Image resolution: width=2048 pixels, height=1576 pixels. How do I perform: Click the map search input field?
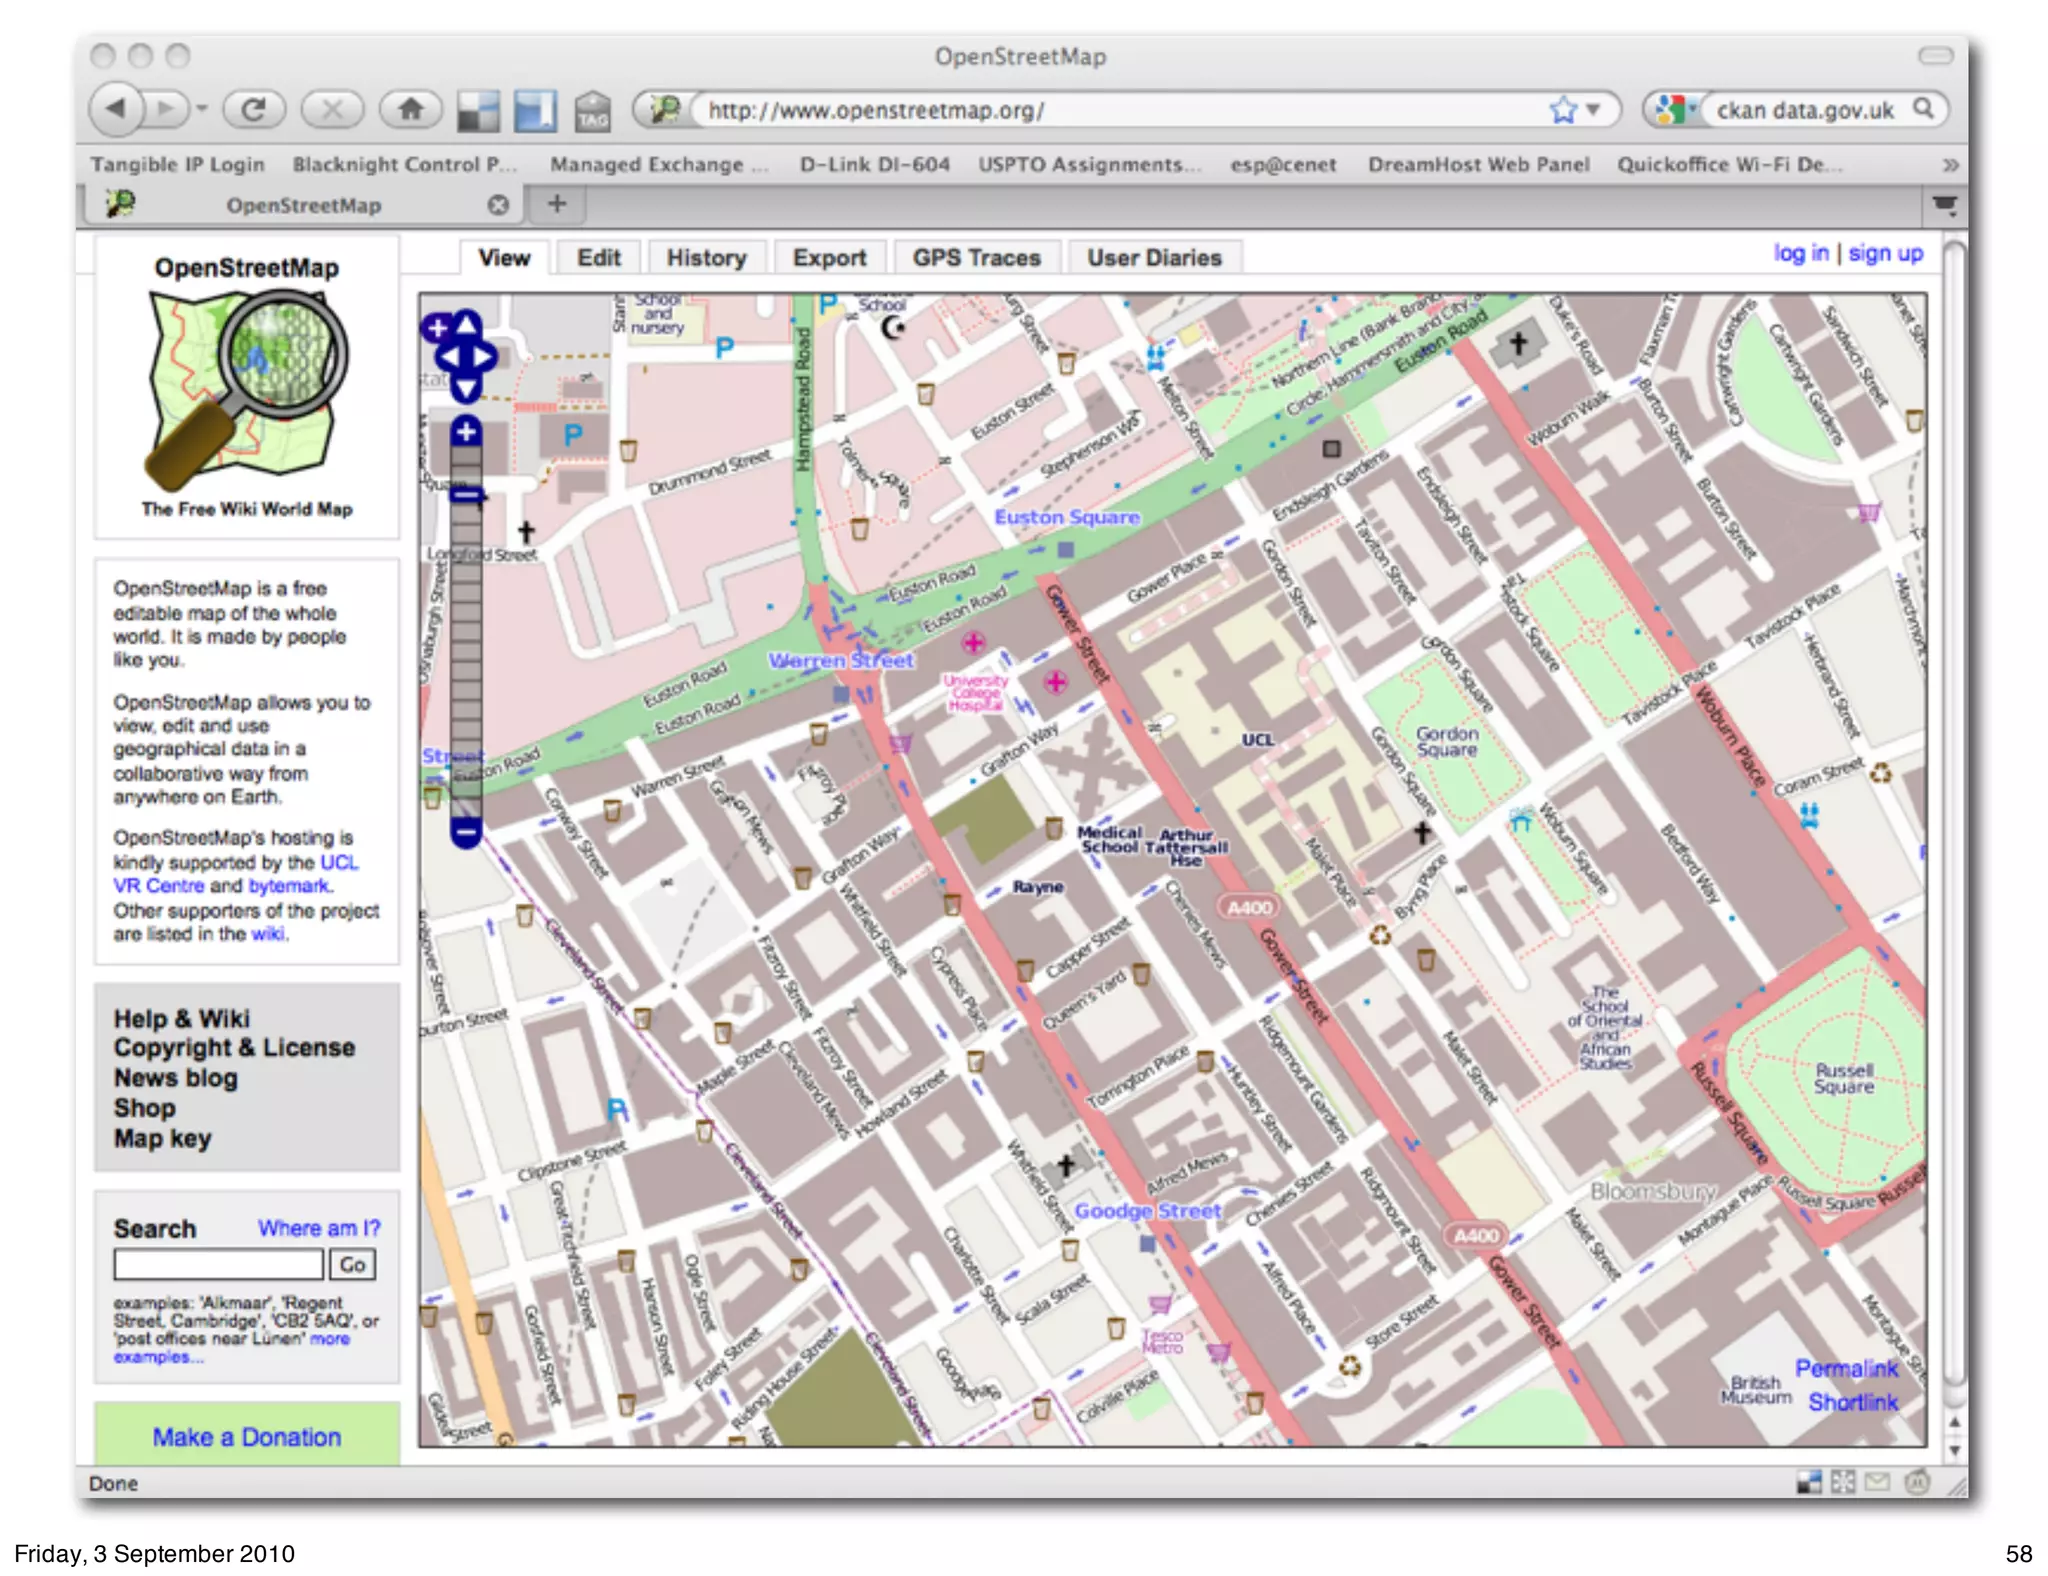click(218, 1265)
